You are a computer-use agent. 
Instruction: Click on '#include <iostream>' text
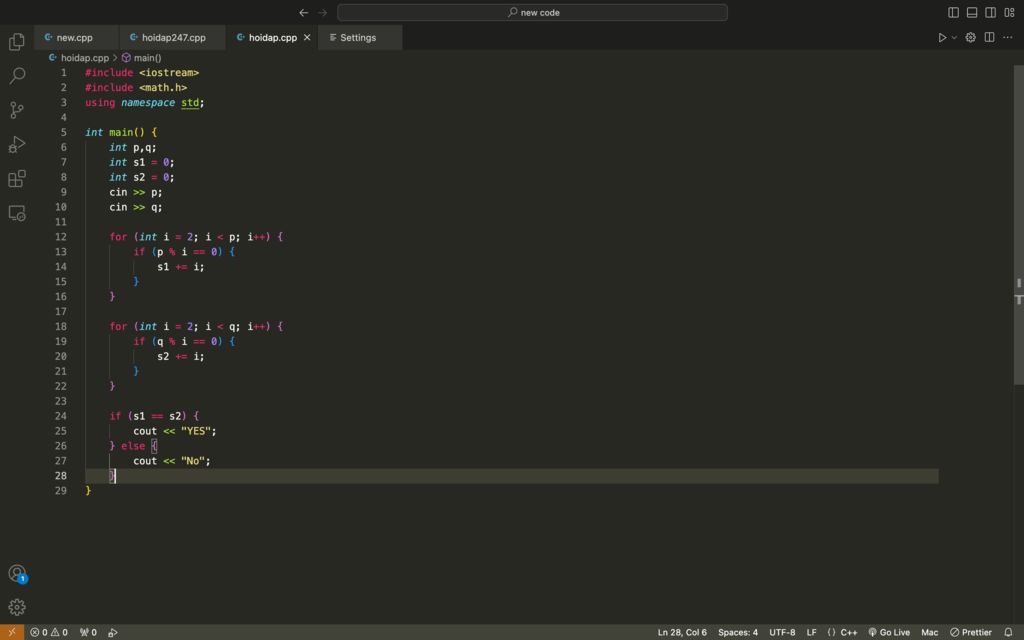point(142,72)
